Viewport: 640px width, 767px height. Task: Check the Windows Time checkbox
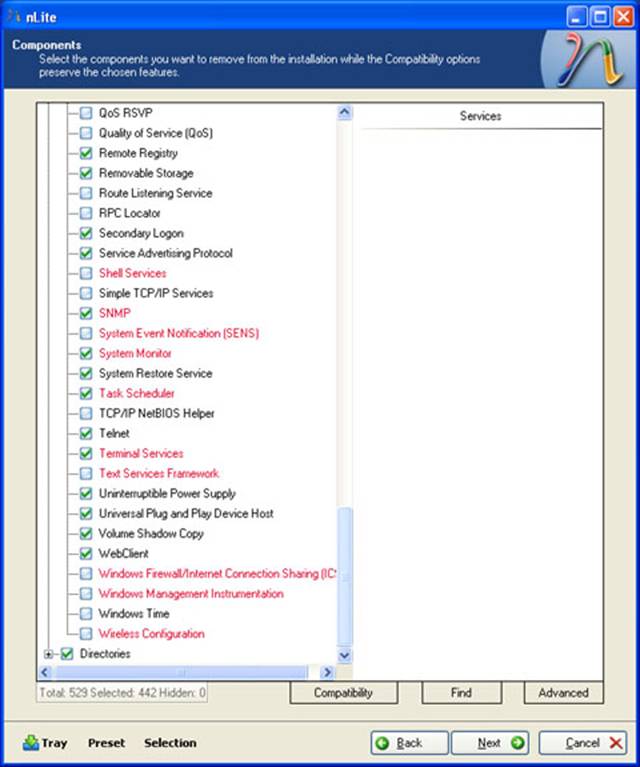tap(86, 613)
